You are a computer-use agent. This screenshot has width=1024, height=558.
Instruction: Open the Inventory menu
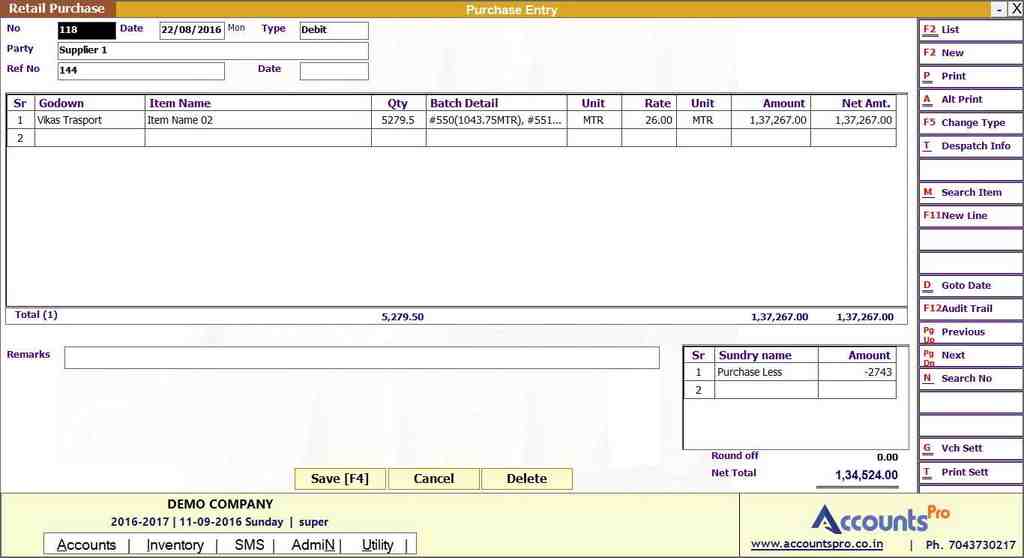pyautogui.click(x=175, y=545)
